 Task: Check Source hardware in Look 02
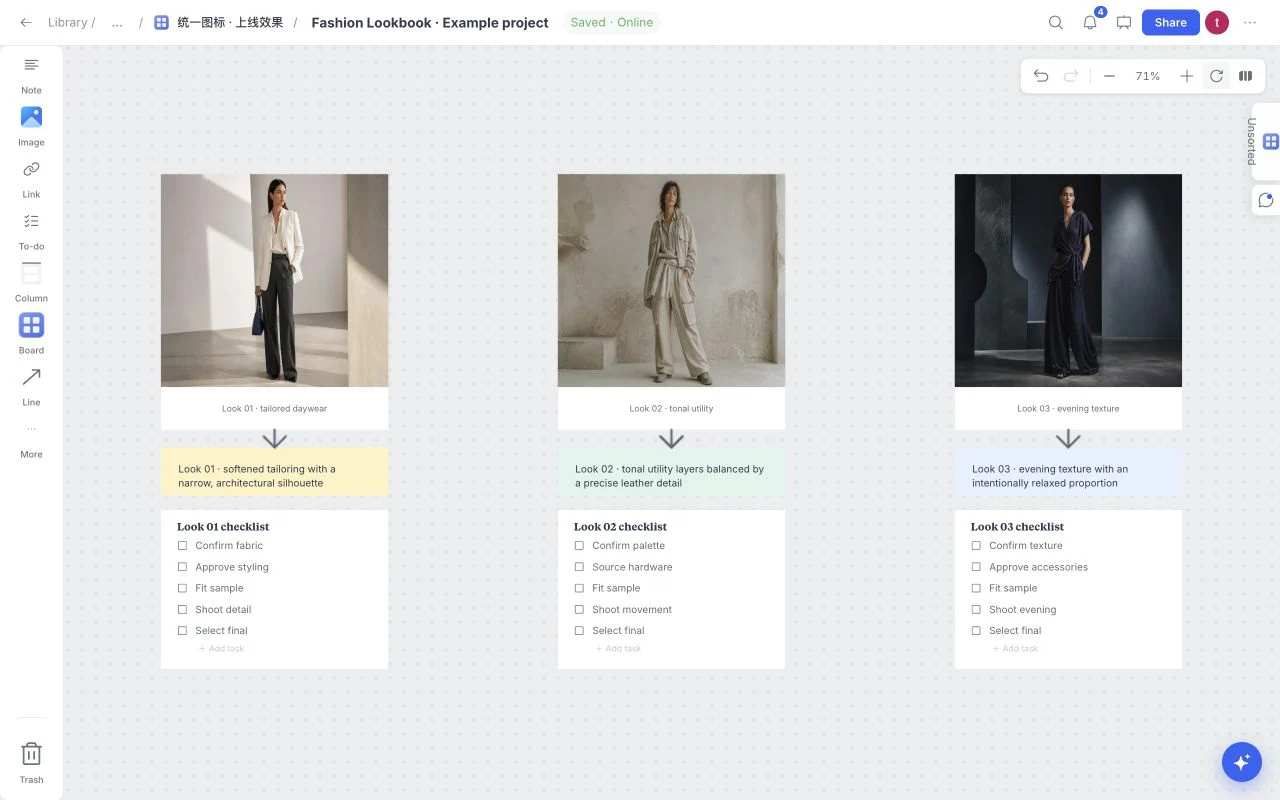tap(579, 567)
